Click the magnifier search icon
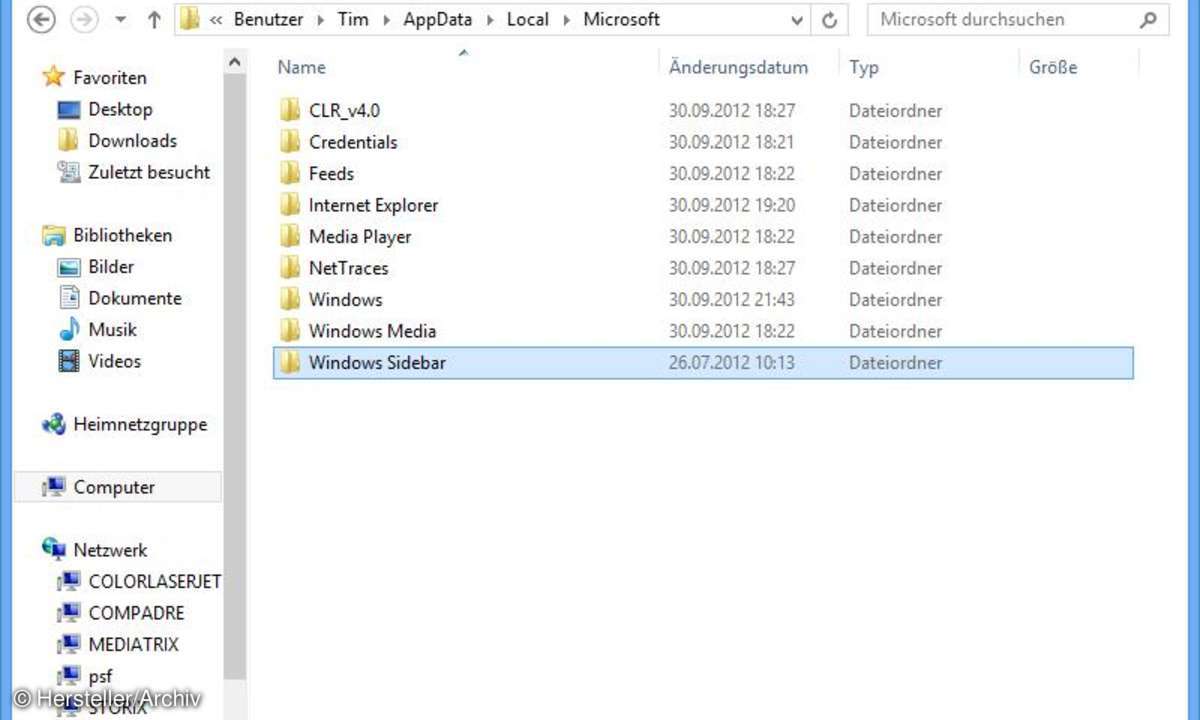Image resolution: width=1200 pixels, height=720 pixels. pyautogui.click(x=1148, y=19)
